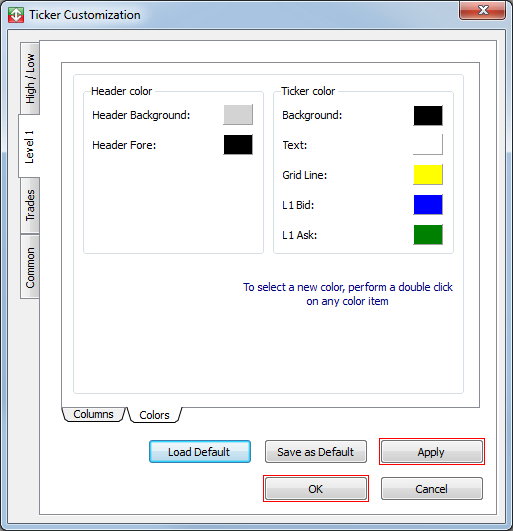Image resolution: width=513 pixels, height=531 pixels.
Task: Select the Colors tab
Action: coord(154,415)
